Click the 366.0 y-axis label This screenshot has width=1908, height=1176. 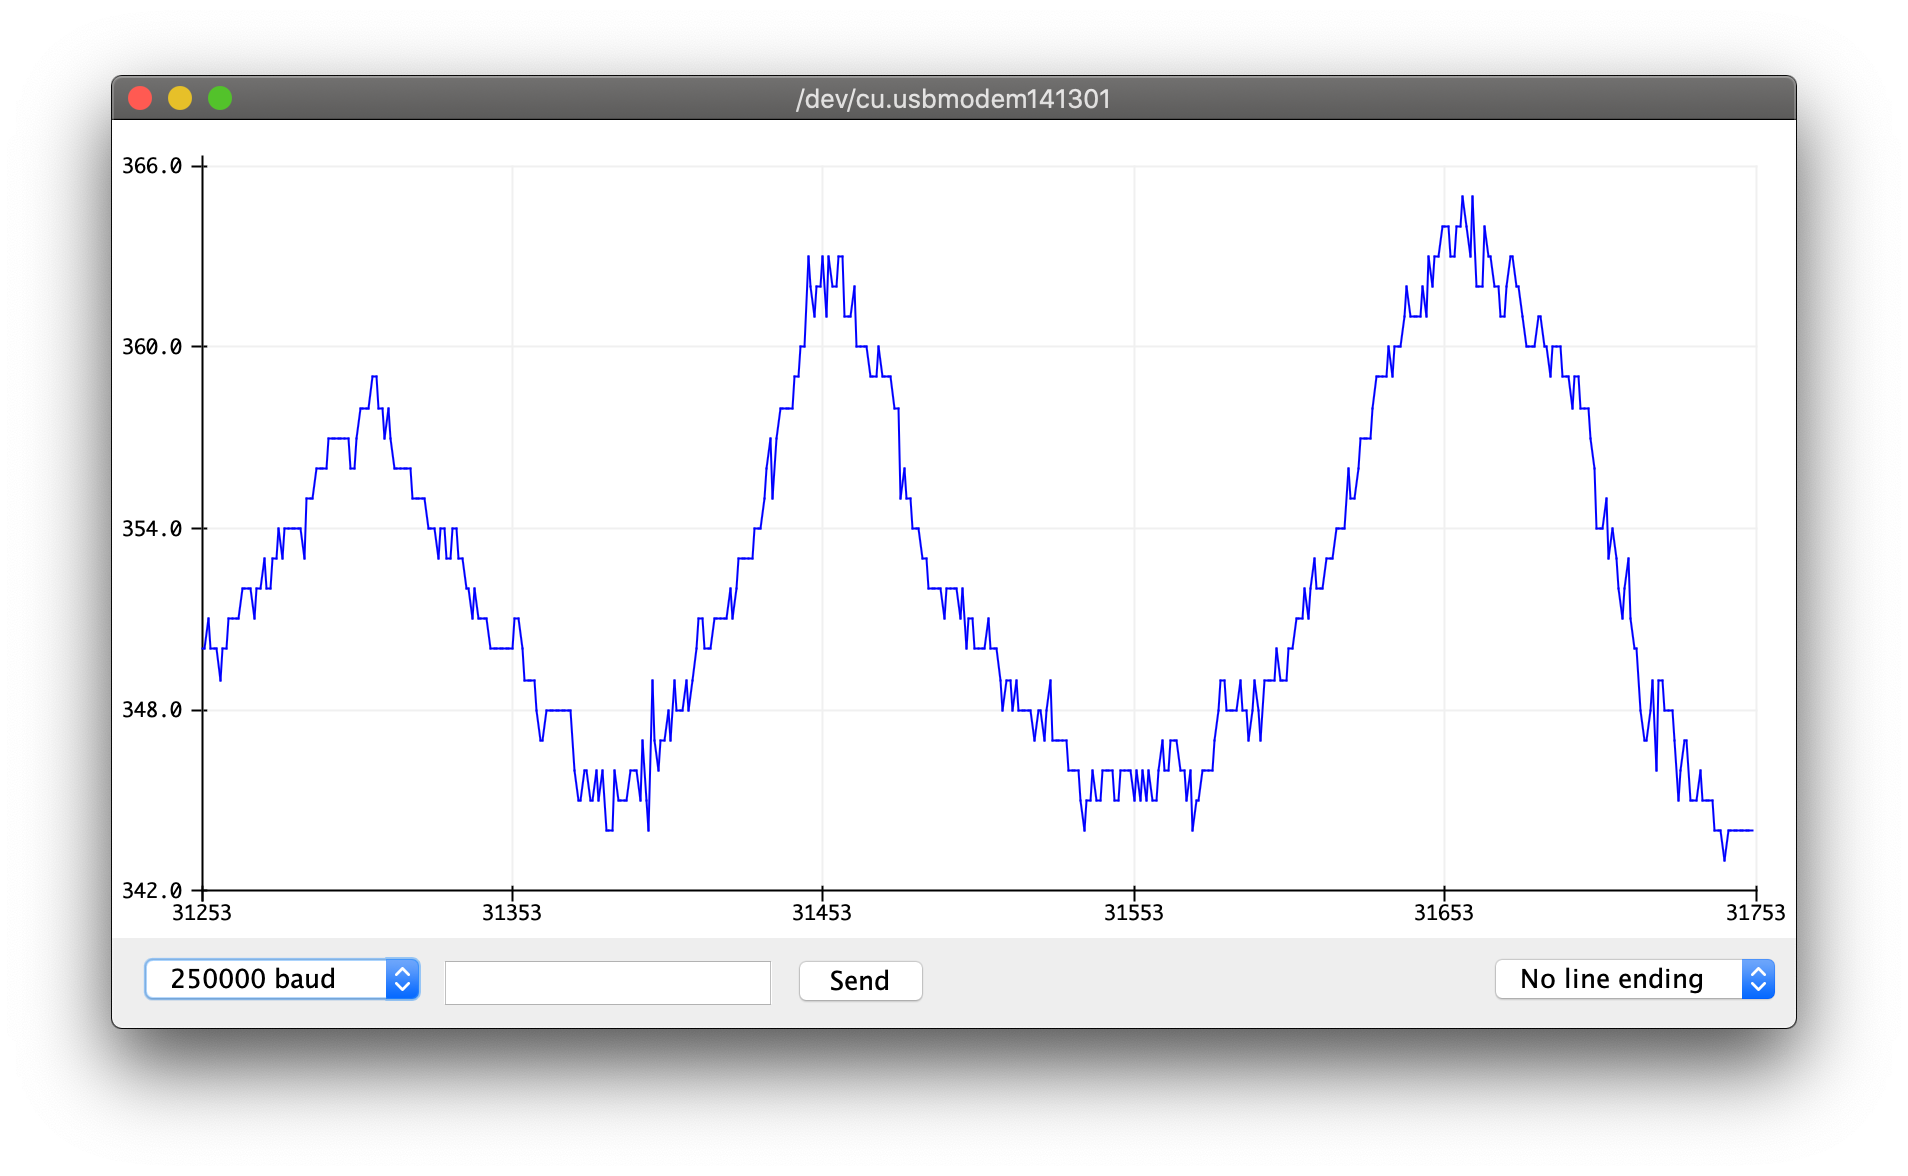[x=152, y=166]
